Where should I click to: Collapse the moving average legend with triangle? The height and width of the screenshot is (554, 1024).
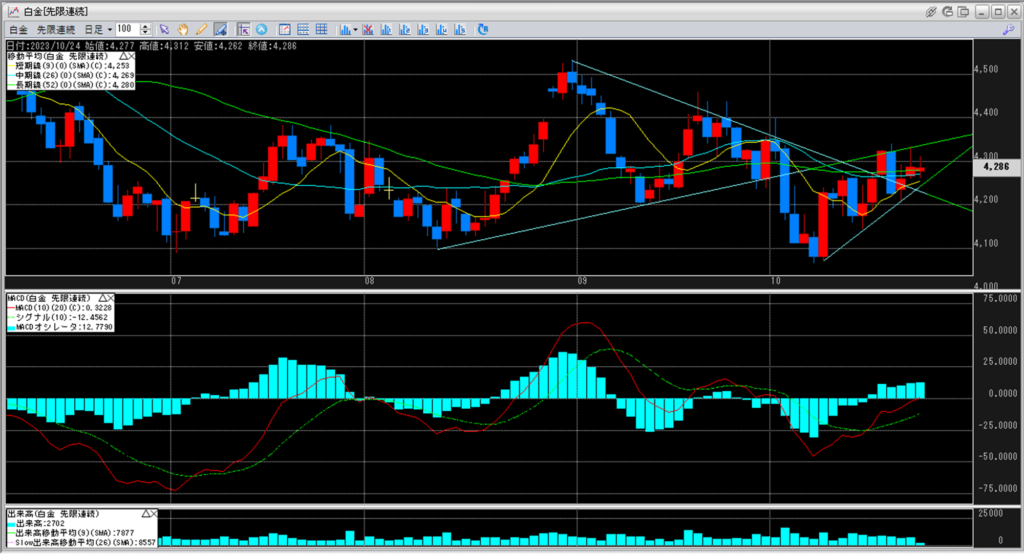point(123,56)
